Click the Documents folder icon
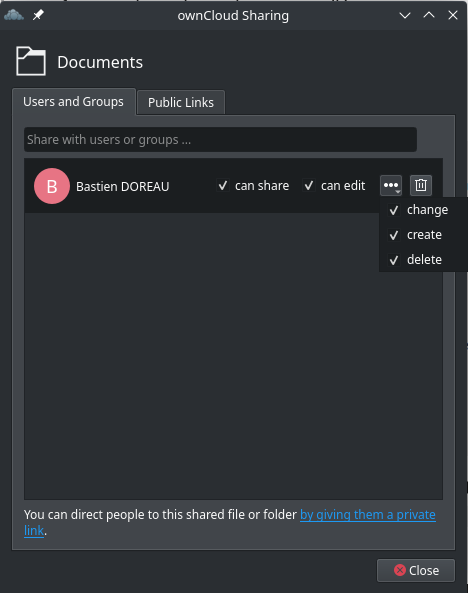The image size is (468, 593). pyautogui.click(x=31, y=61)
